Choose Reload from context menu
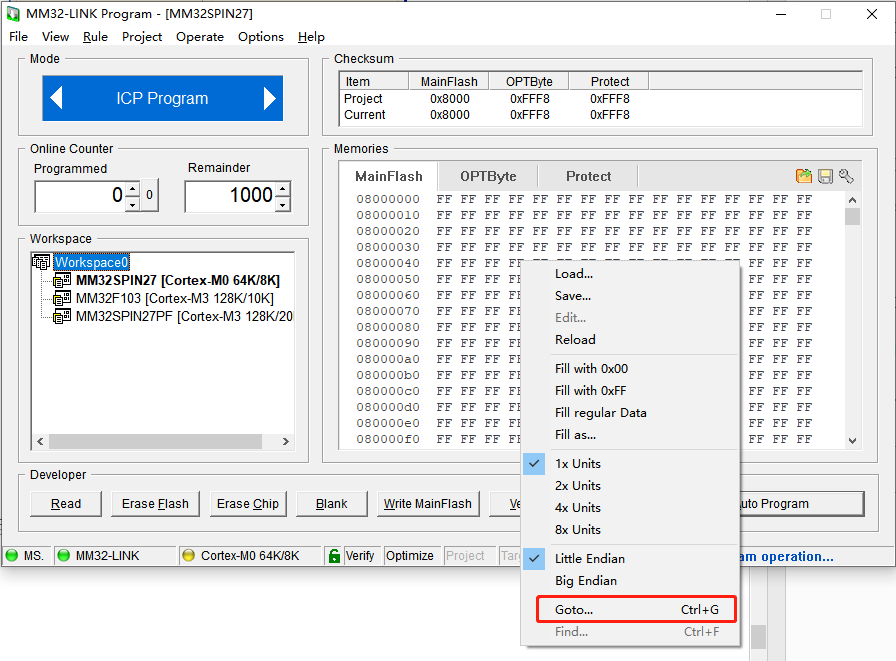Screen dimensions: 896x661 [x=630, y=340]
